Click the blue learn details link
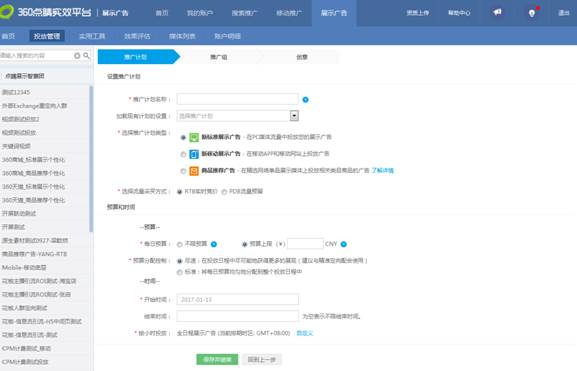Viewport: 577px width, 371px height. pos(383,171)
